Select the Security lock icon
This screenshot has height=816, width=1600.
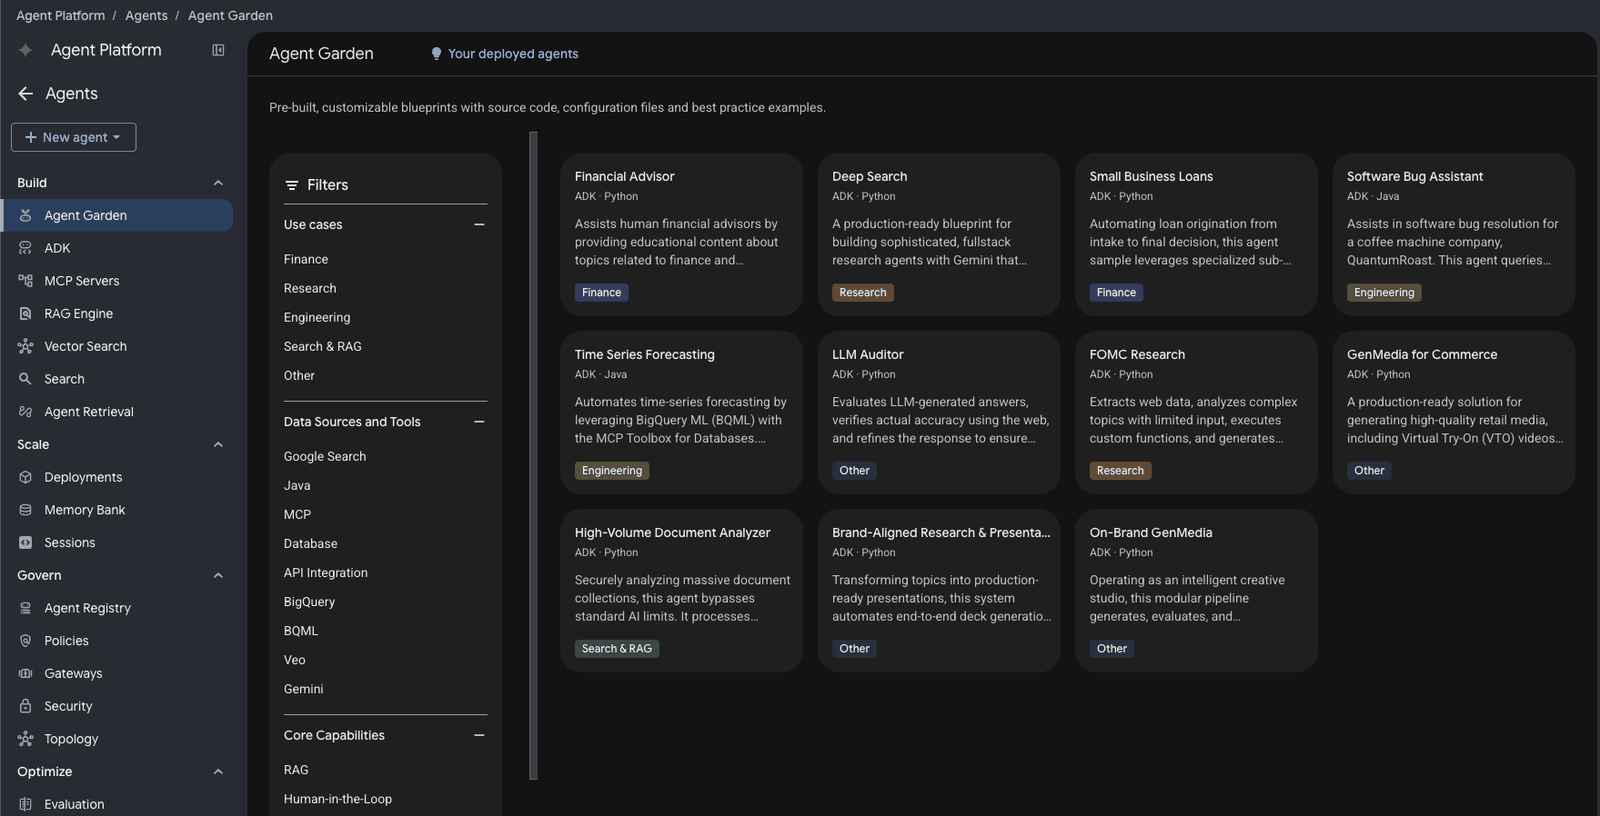pos(26,706)
